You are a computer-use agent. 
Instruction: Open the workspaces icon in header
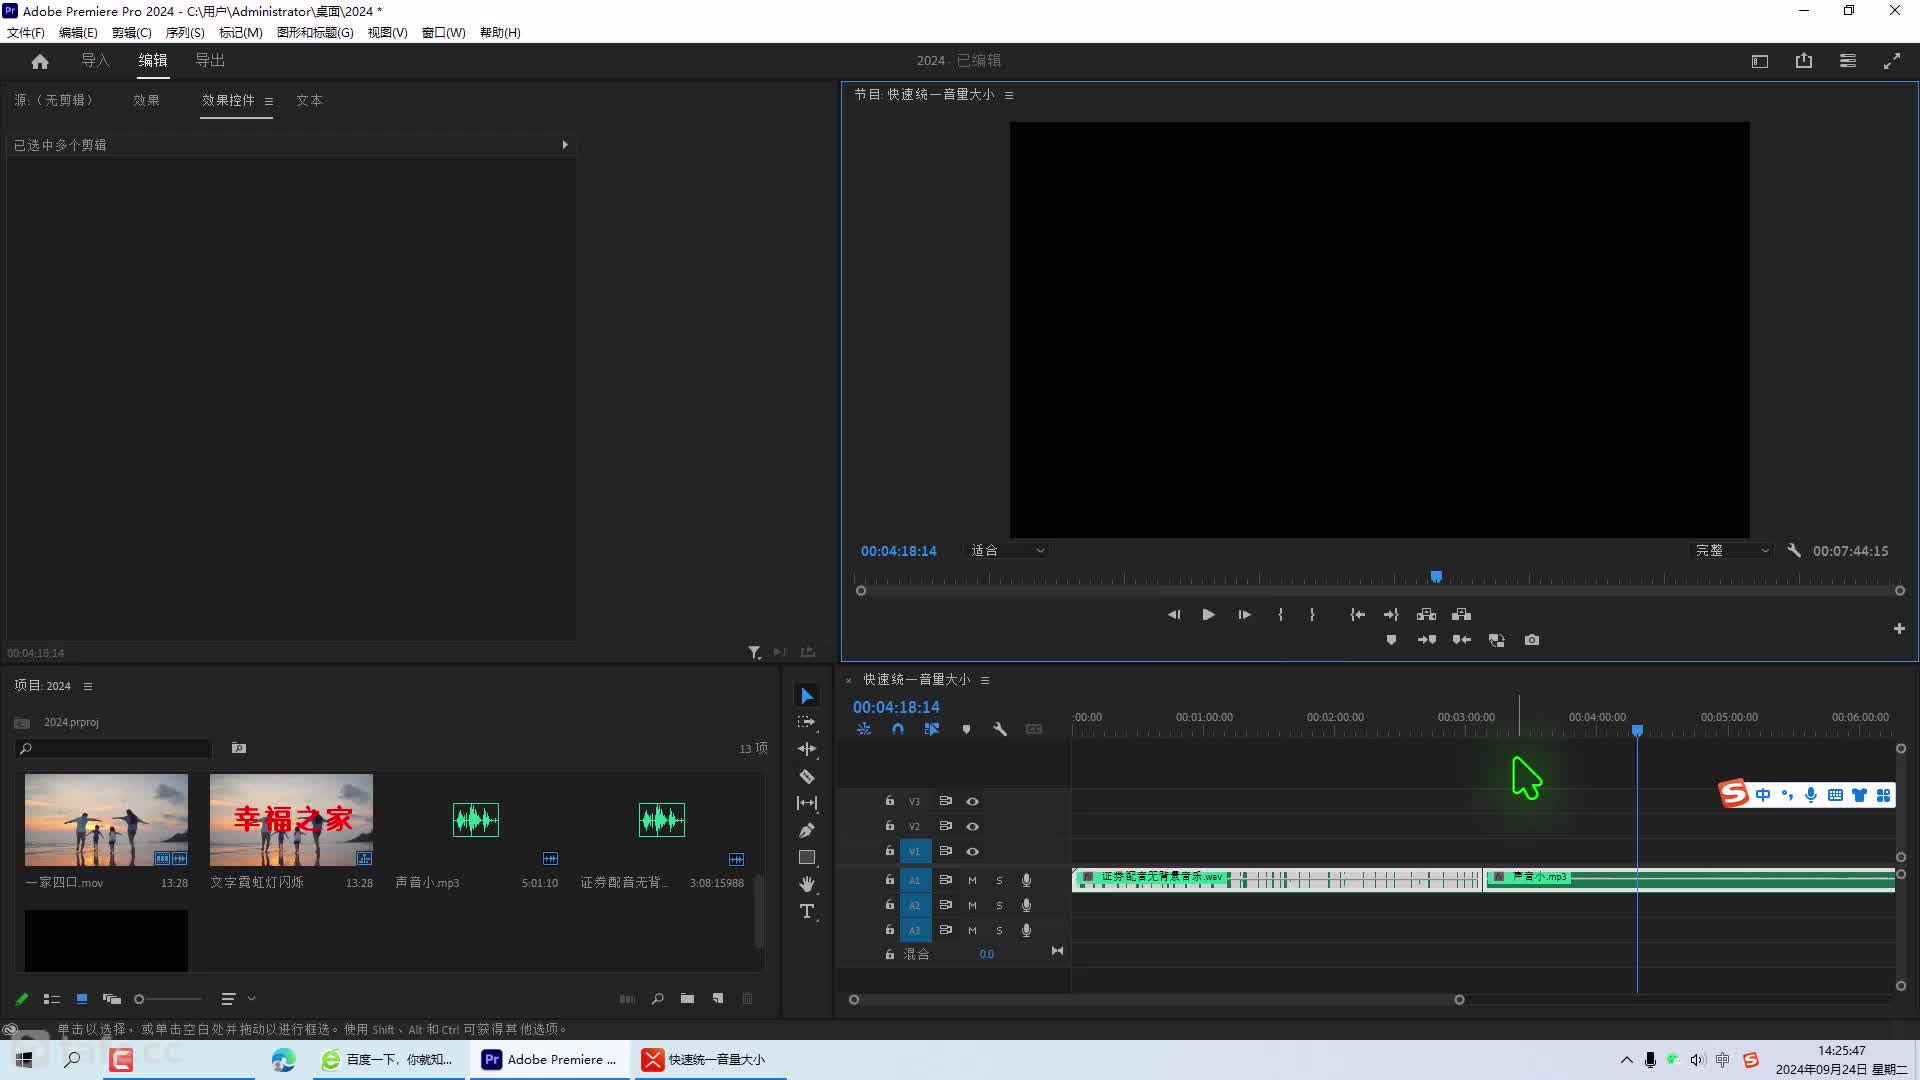tap(1848, 61)
